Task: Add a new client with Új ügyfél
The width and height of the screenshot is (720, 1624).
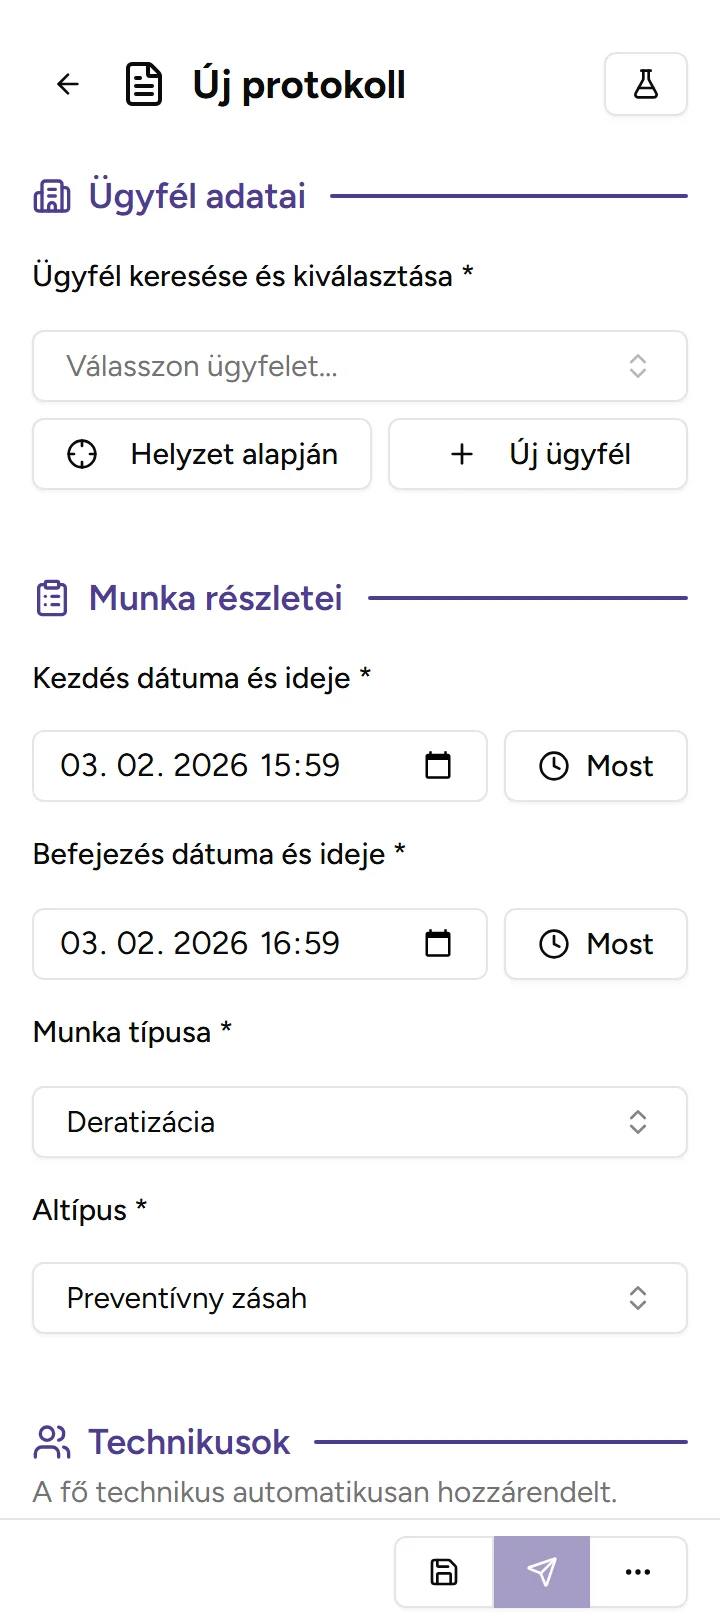Action: [x=537, y=453]
